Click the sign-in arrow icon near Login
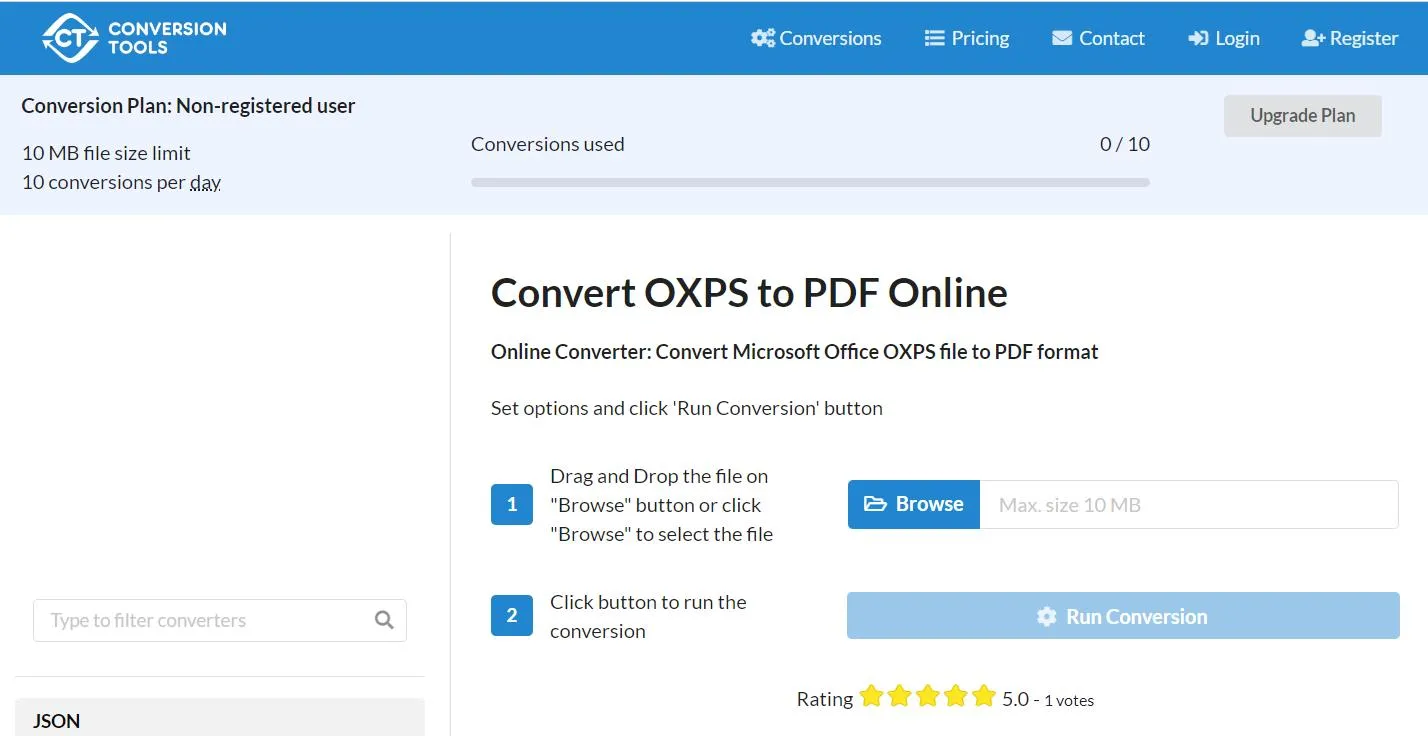Image resolution: width=1428 pixels, height=736 pixels. click(x=1198, y=37)
